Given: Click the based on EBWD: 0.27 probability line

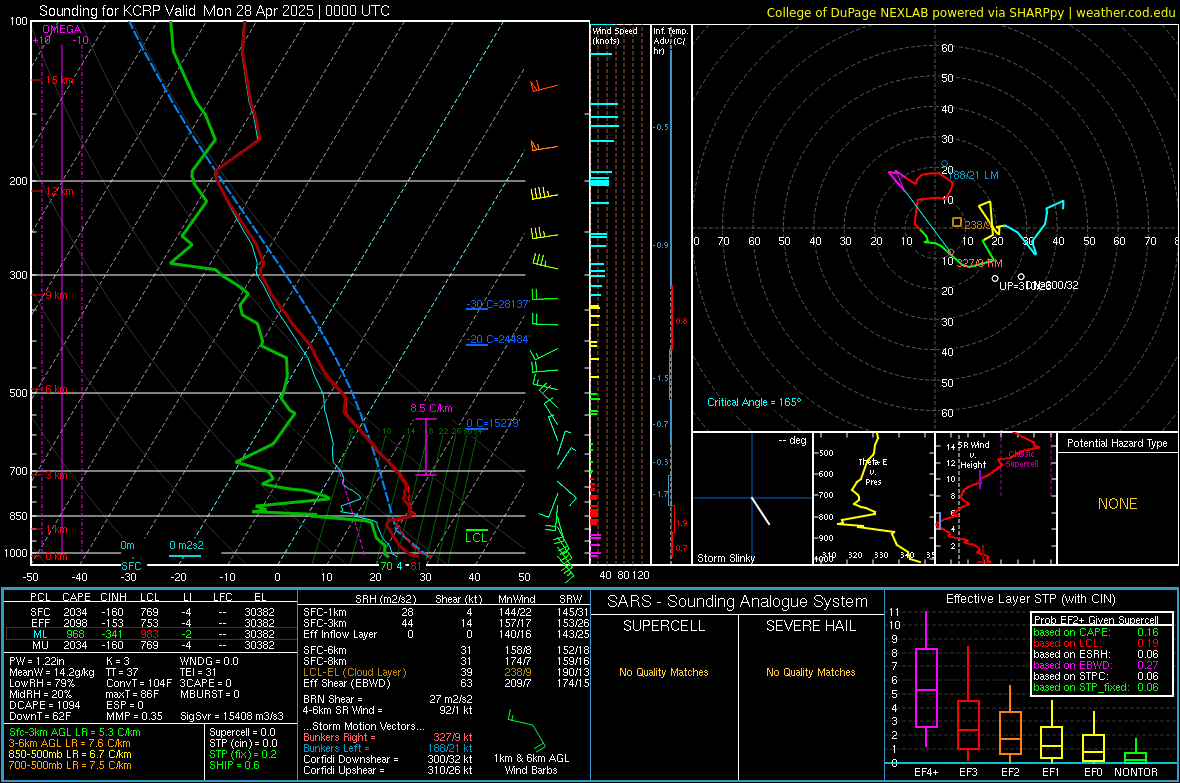Looking at the screenshot, I should tap(1096, 665).
